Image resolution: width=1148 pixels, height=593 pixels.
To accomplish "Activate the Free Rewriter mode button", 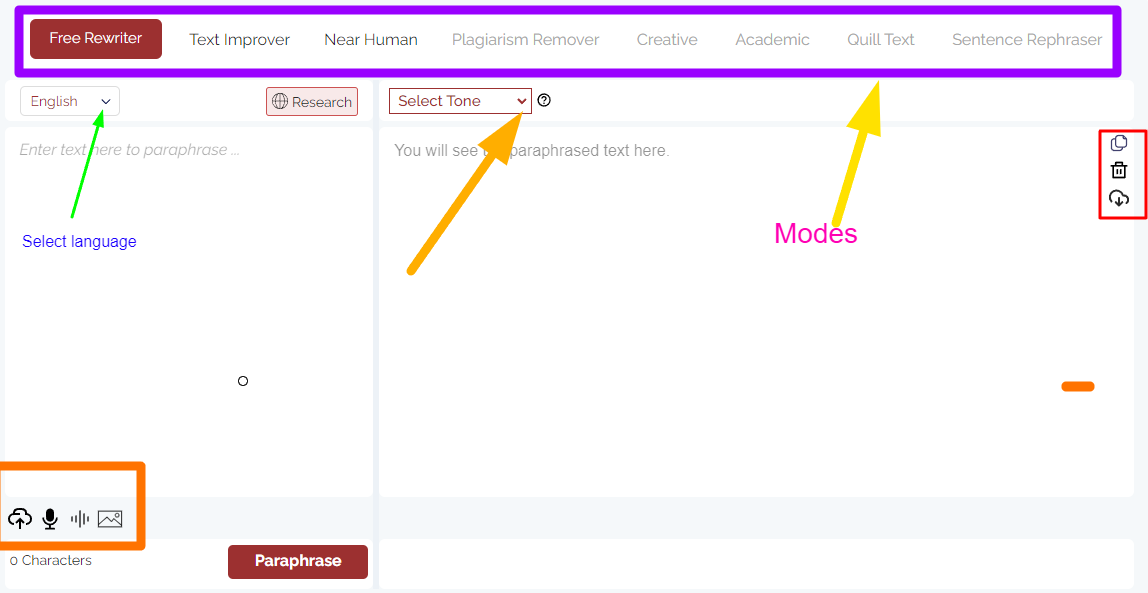I will point(95,38).
